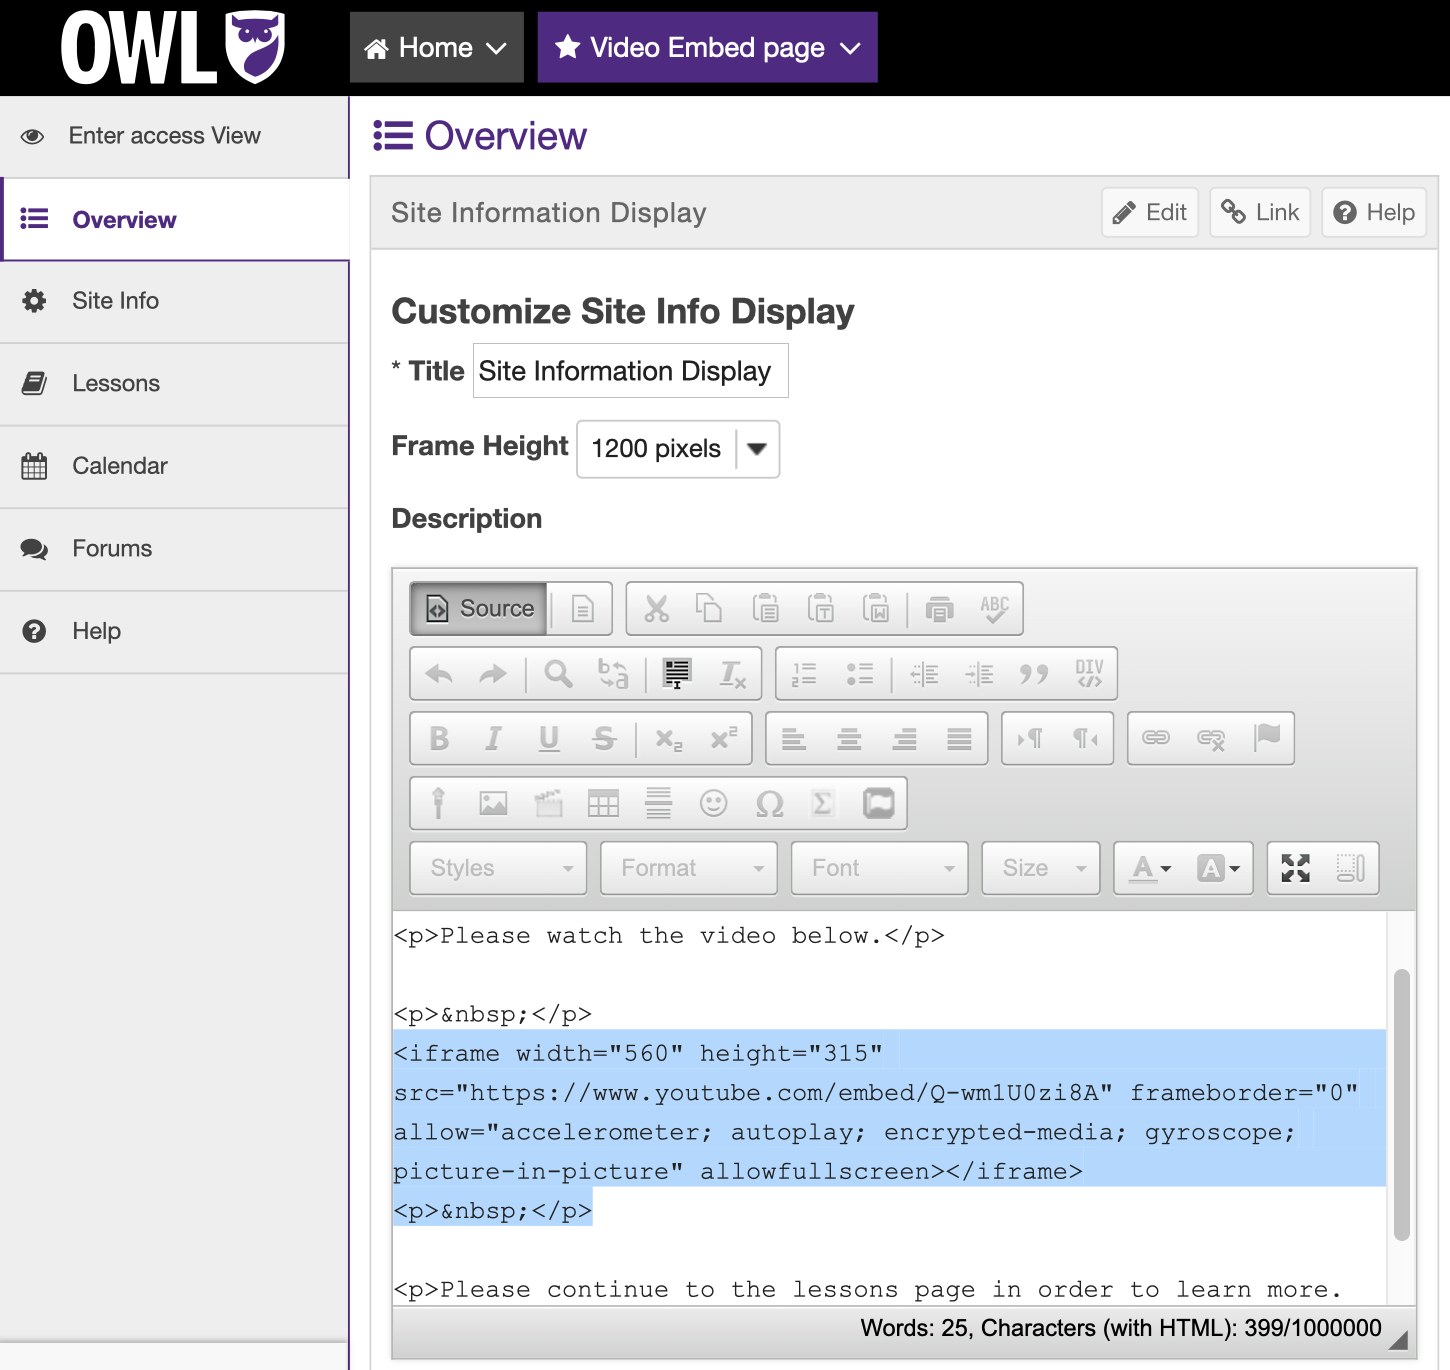Image resolution: width=1450 pixels, height=1370 pixels.
Task: Click the Title input field
Action: (630, 371)
